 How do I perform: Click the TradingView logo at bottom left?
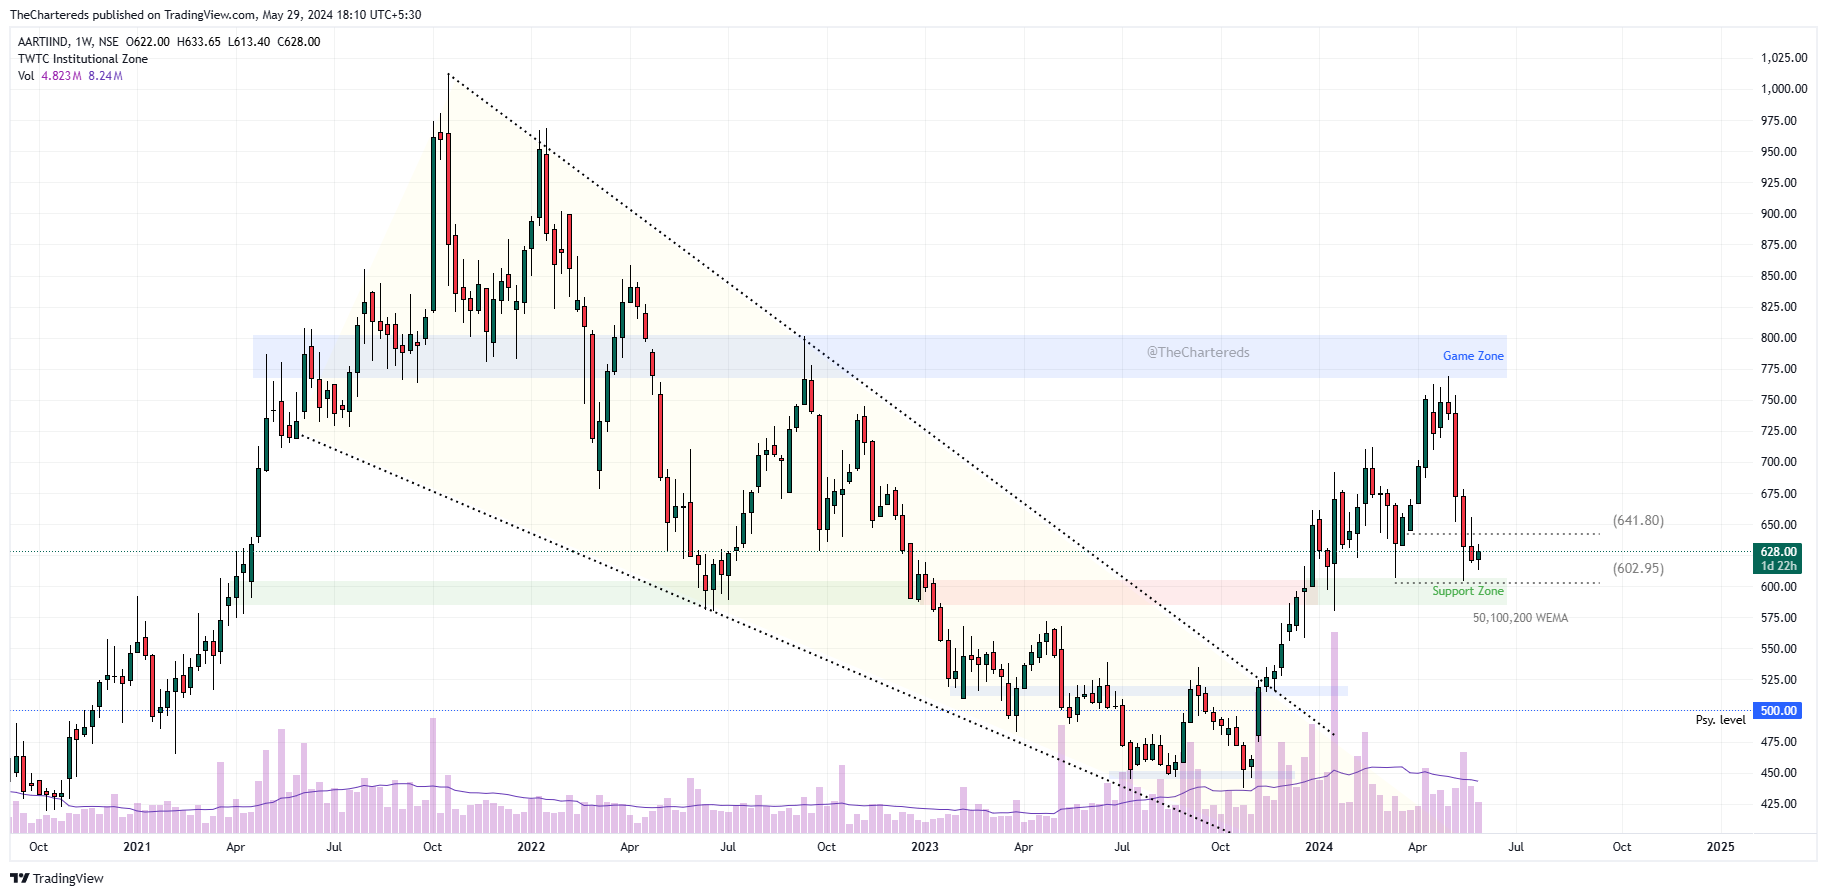pyautogui.click(x=57, y=878)
